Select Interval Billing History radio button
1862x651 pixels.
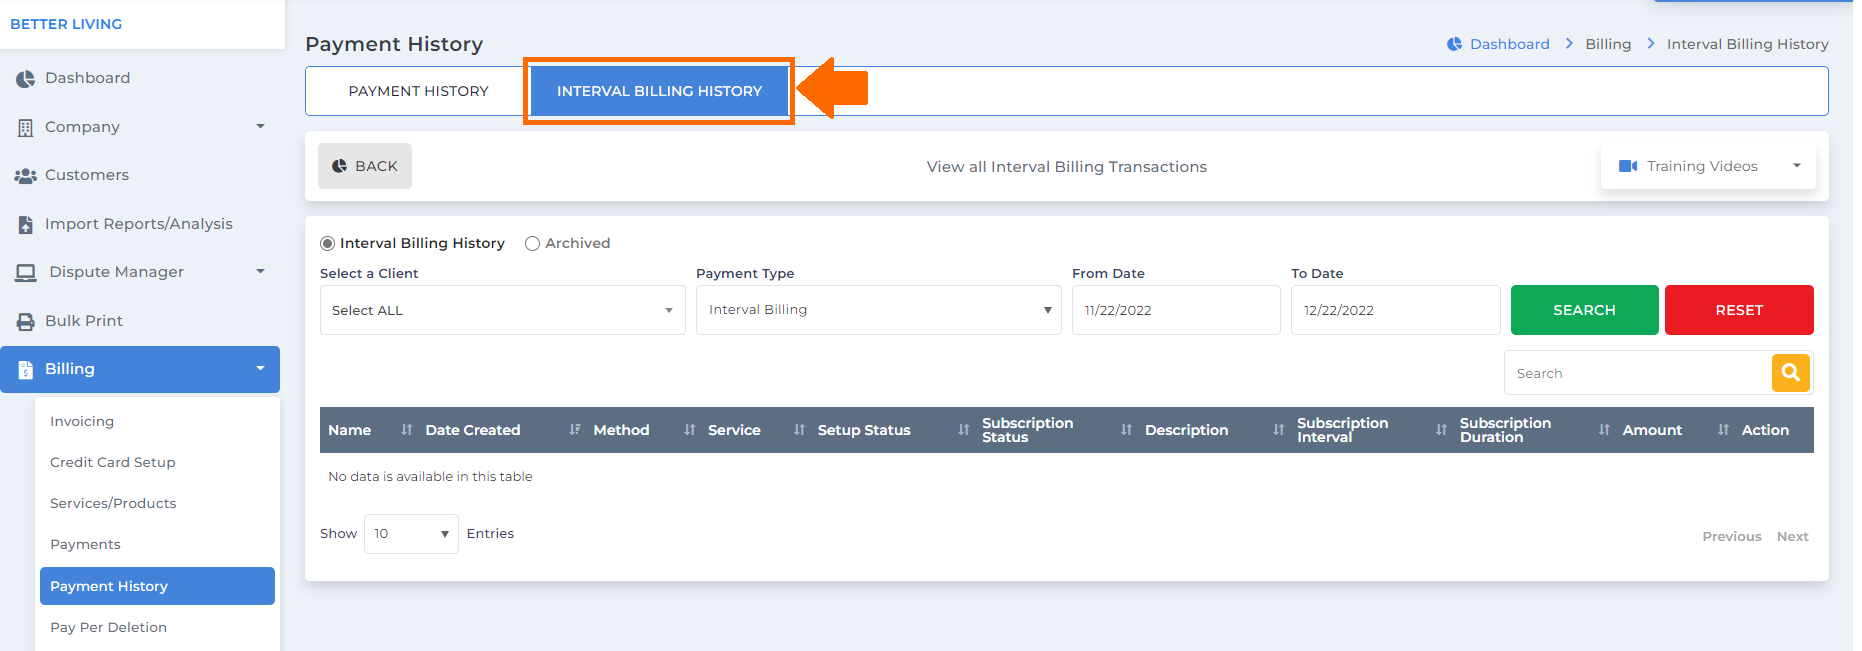(327, 244)
